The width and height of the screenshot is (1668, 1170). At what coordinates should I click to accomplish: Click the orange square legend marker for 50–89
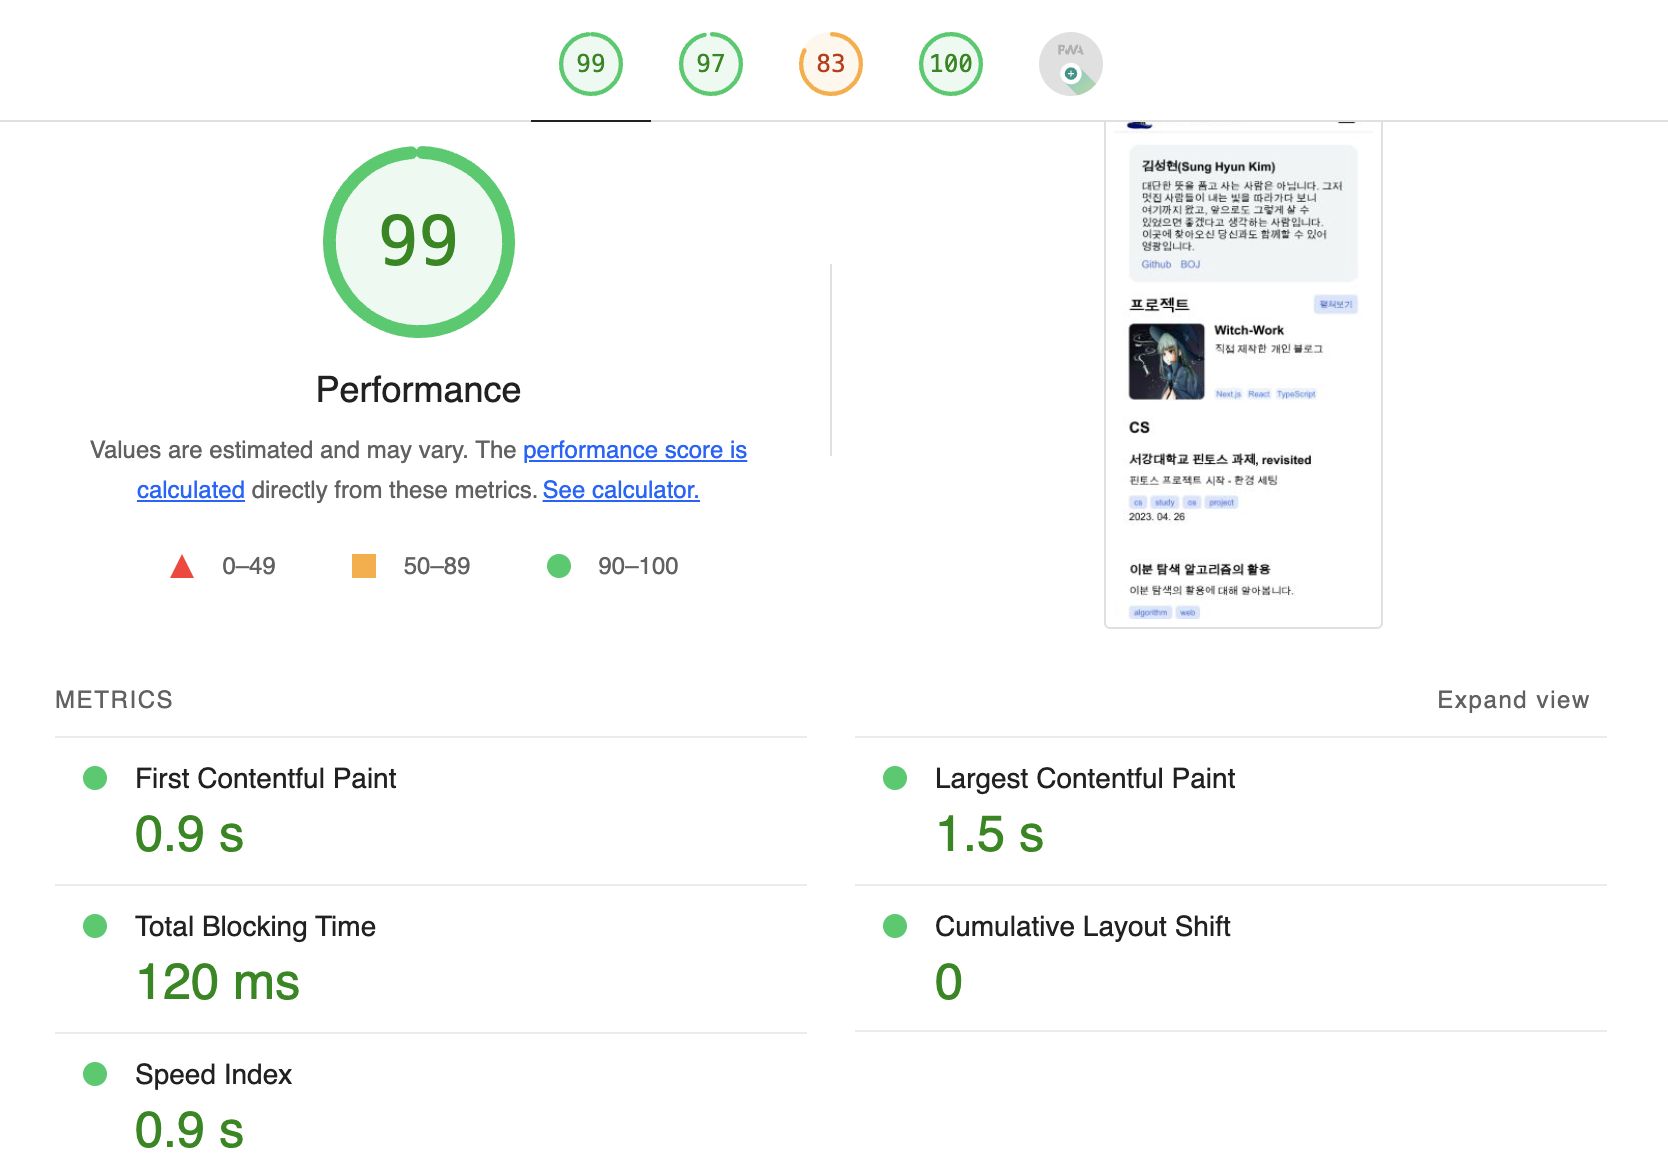coord(364,566)
